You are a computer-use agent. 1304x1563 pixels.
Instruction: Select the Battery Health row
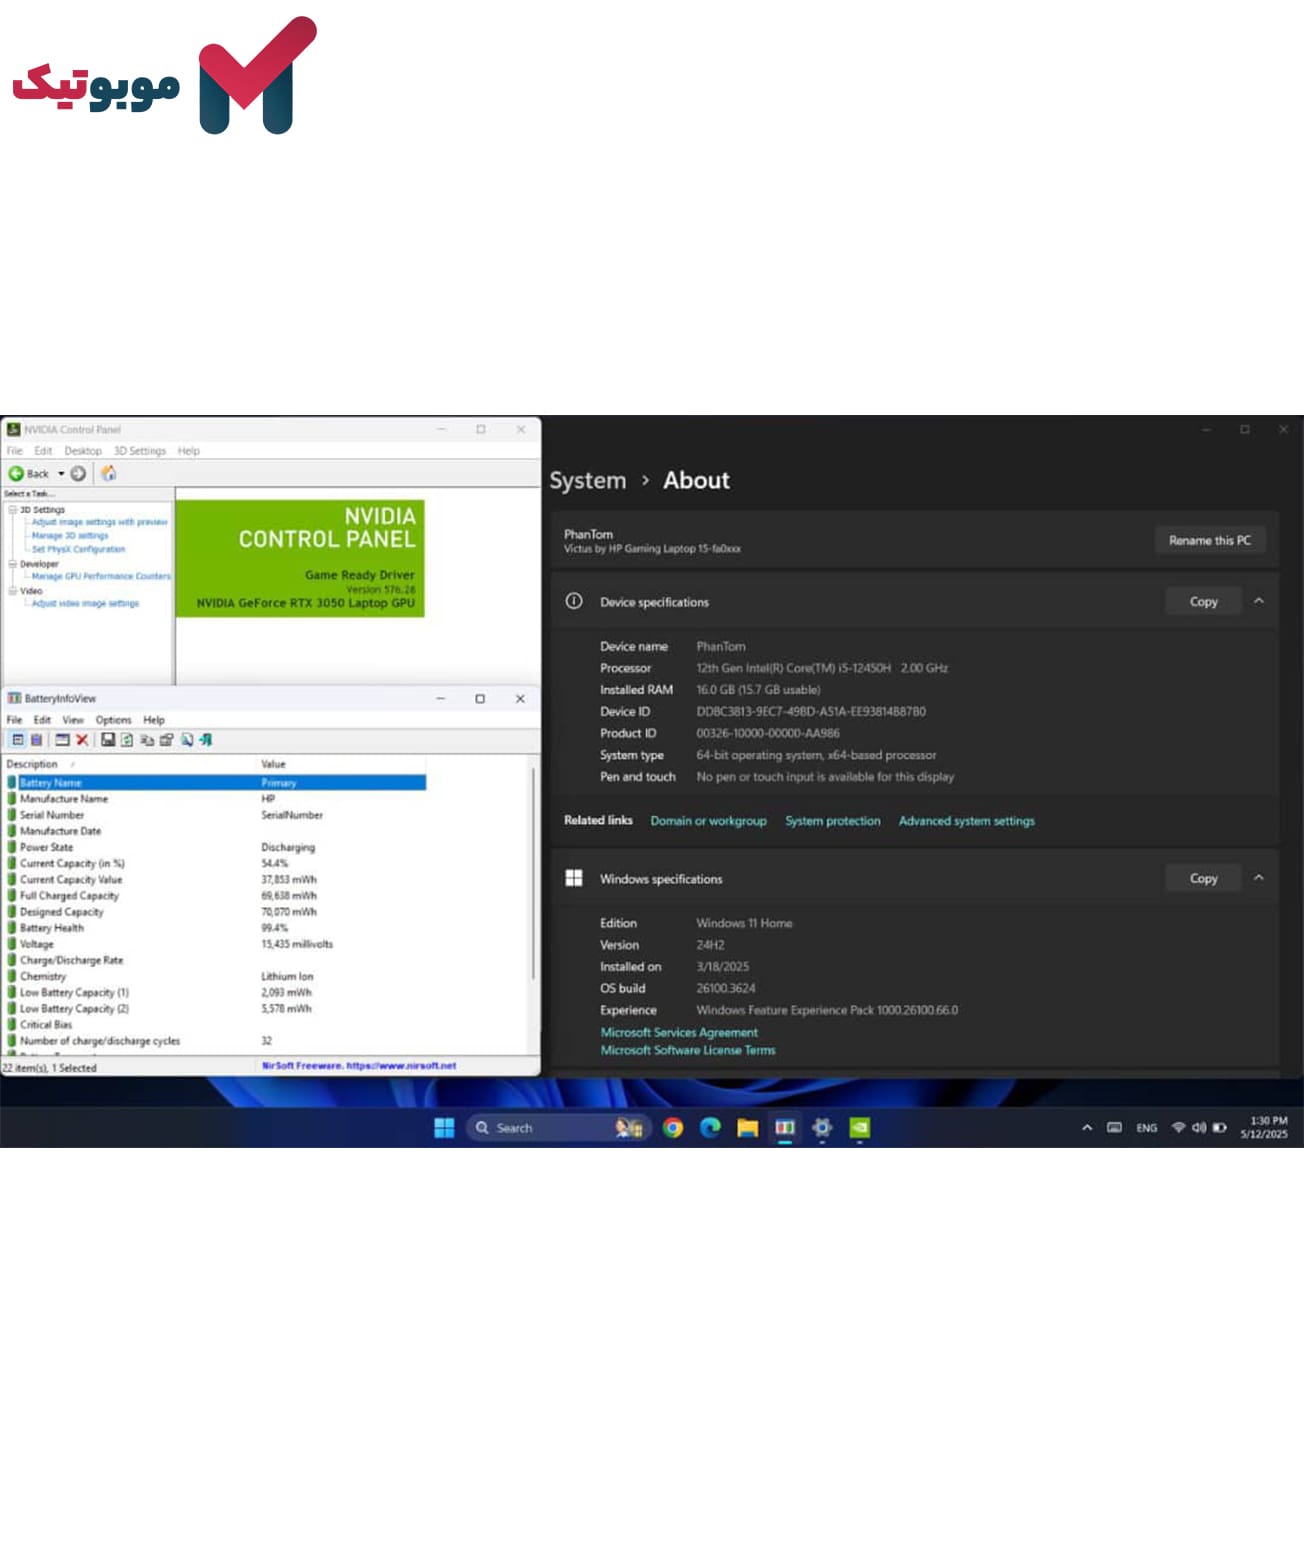(x=216, y=928)
